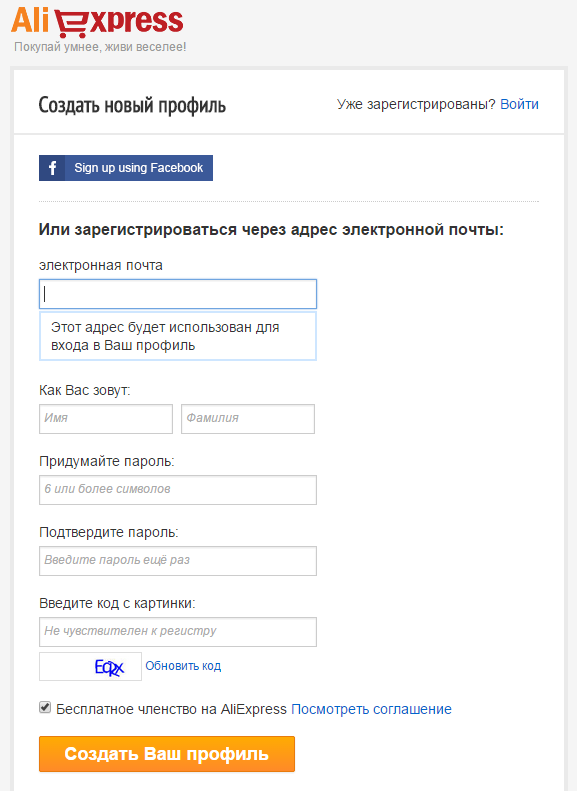The width and height of the screenshot is (577, 791).
Task: Click the 'Создать новый профиль' heading
Action: [132, 105]
